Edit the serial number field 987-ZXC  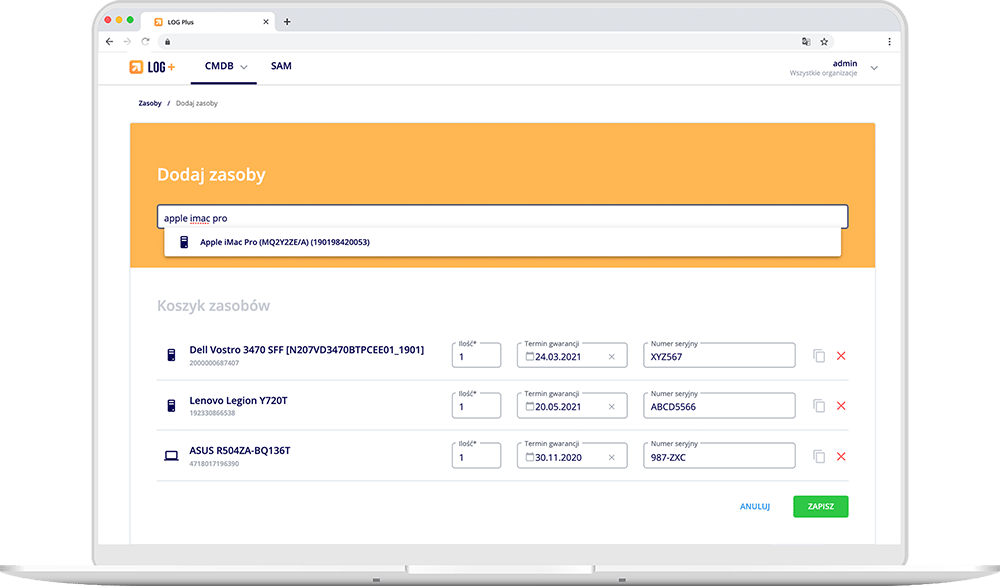719,456
